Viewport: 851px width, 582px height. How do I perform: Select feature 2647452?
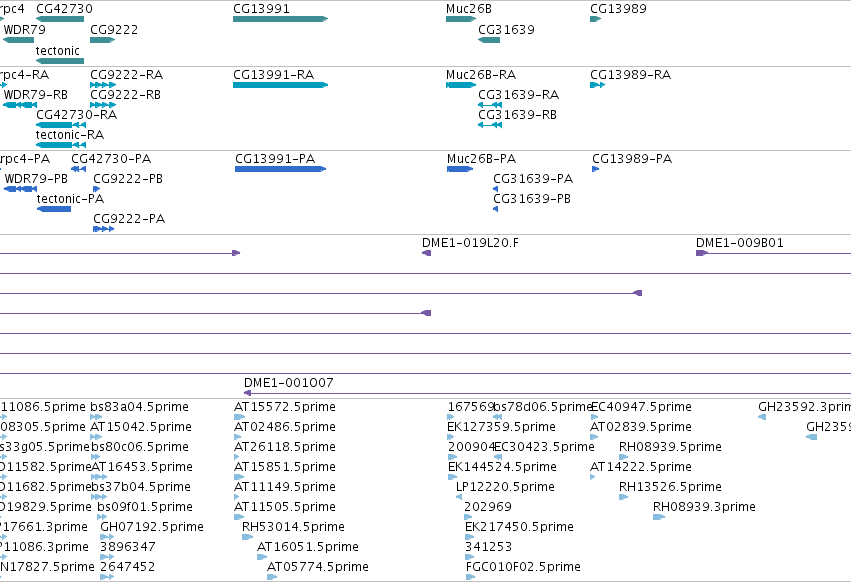pyautogui.click(x=128, y=567)
